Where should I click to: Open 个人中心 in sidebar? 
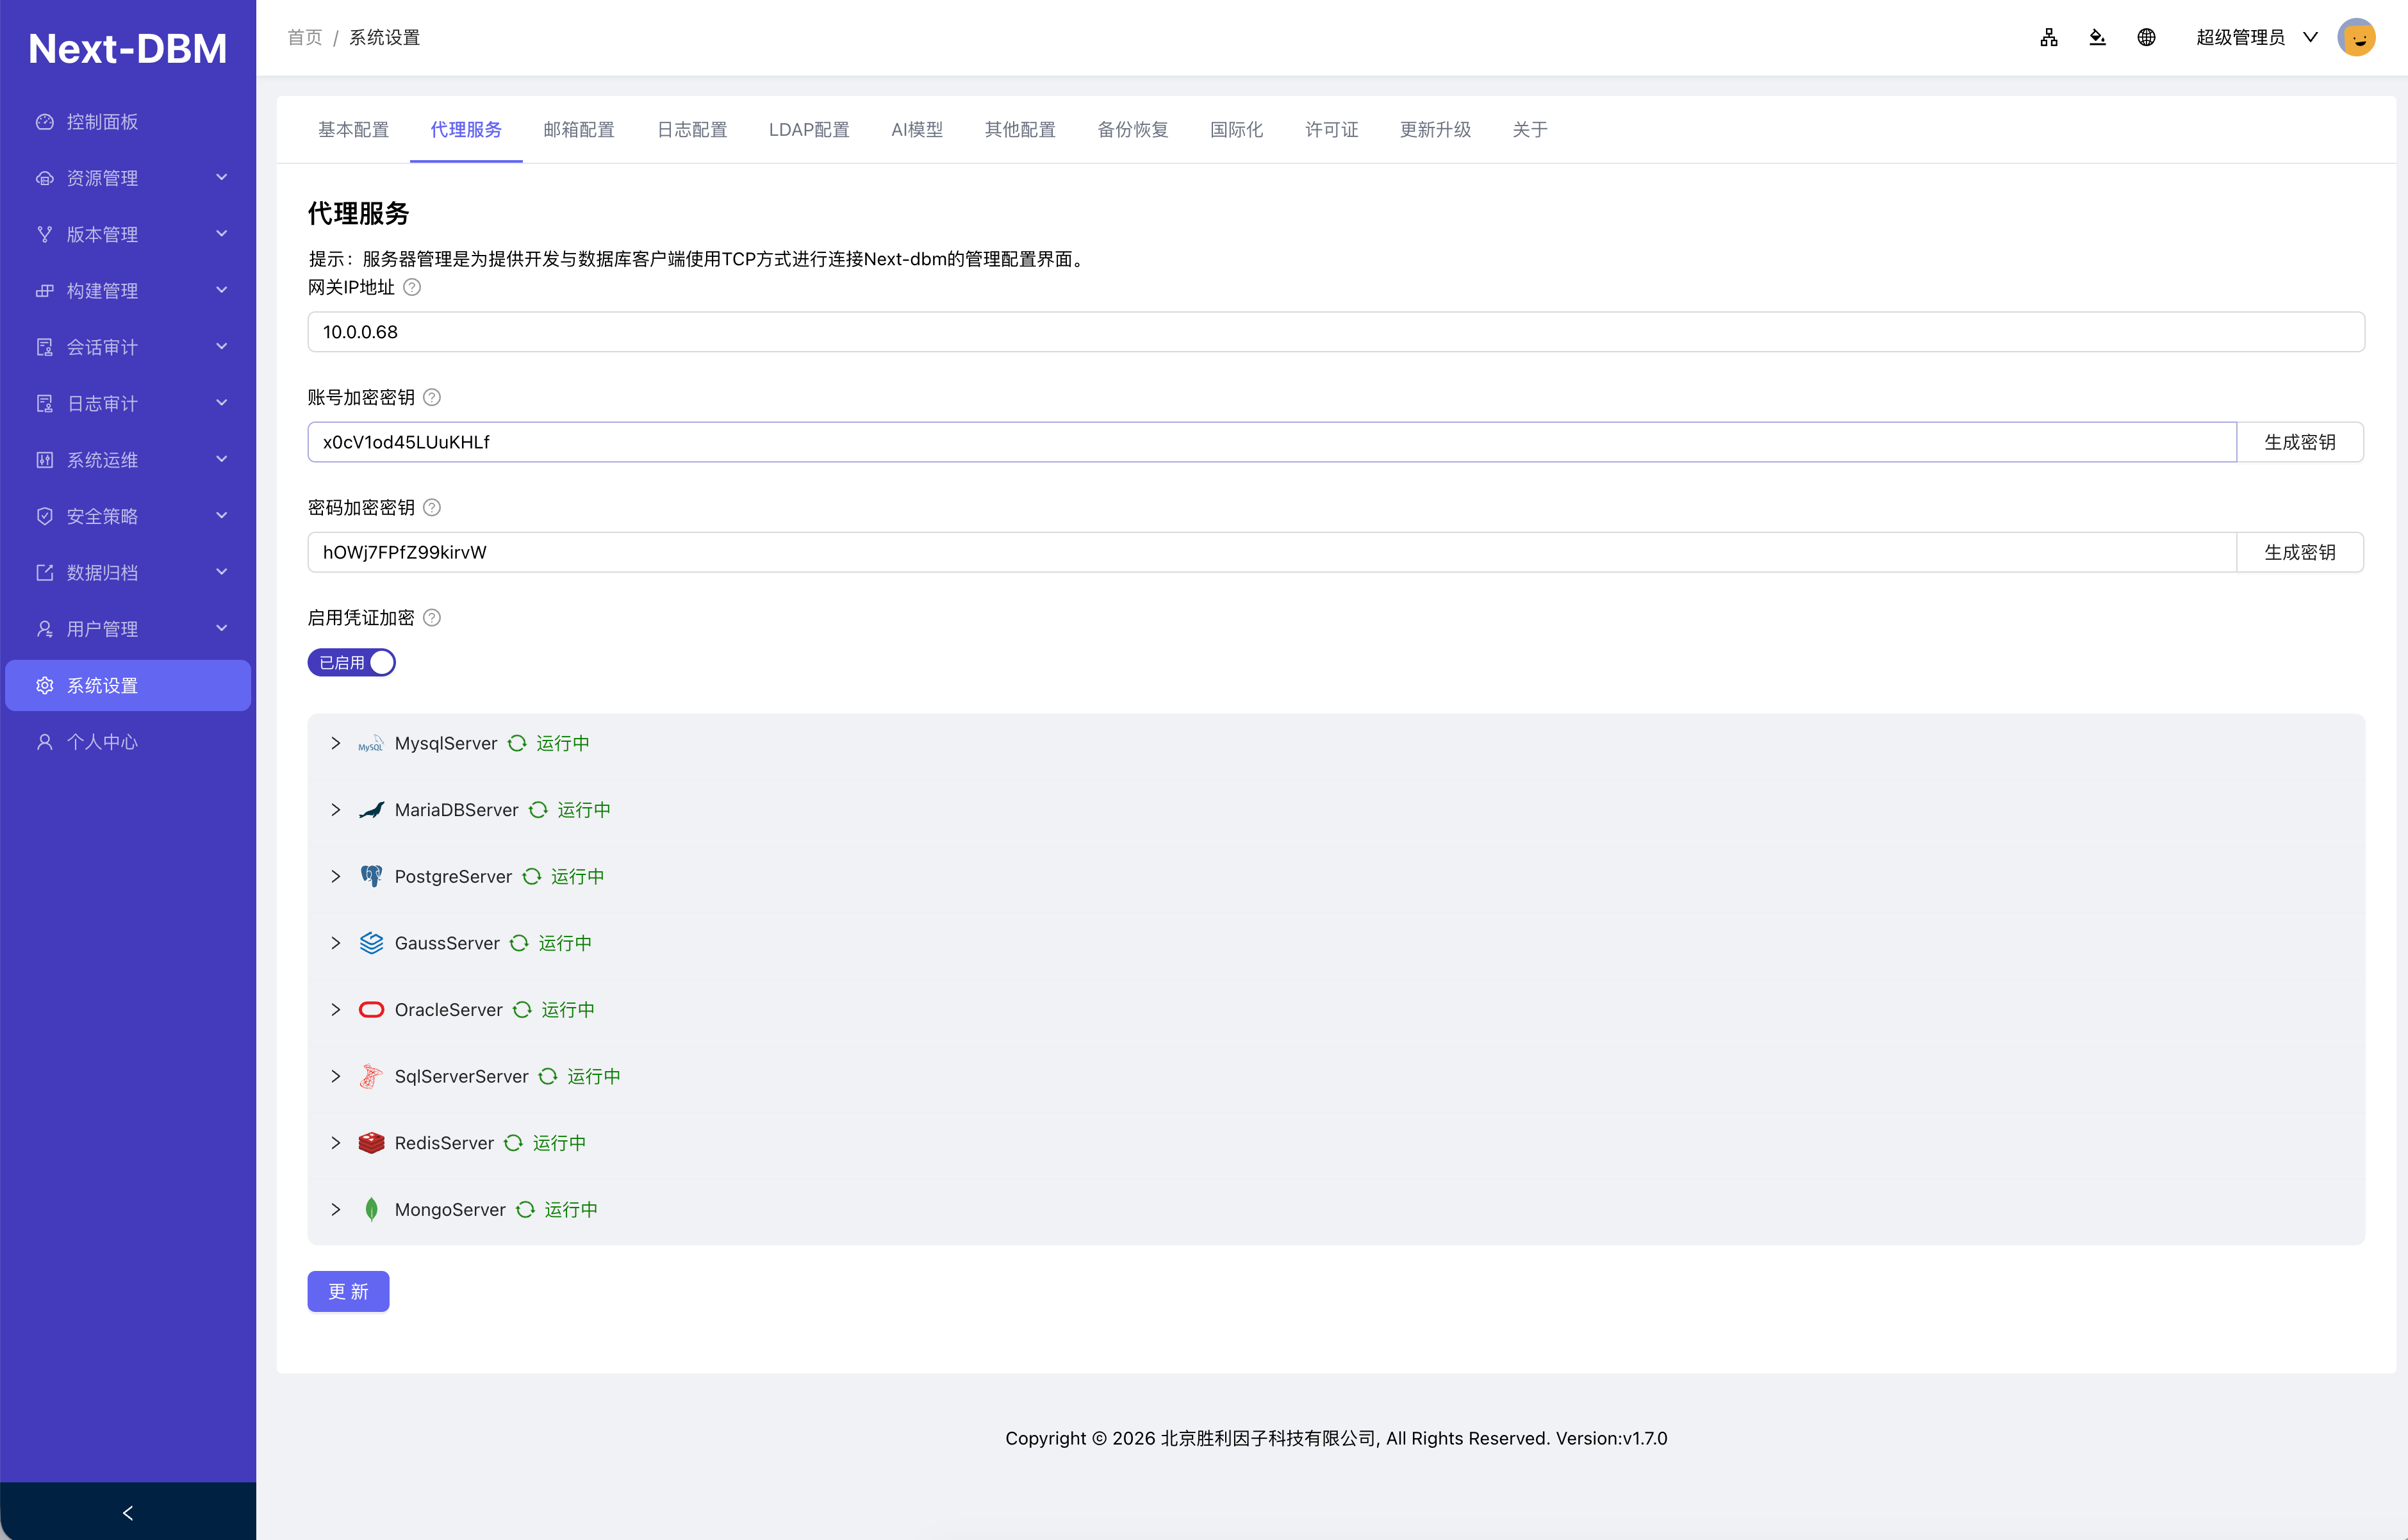[128, 742]
